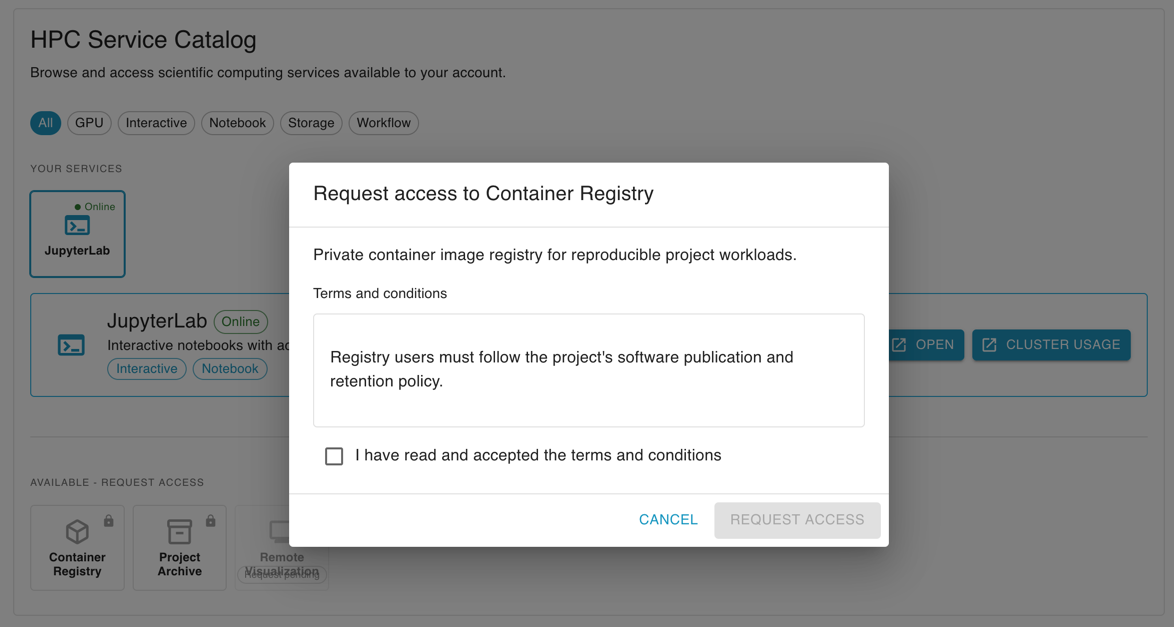Click the Request Access button
Viewport: 1174px width, 627px height.
tap(797, 520)
